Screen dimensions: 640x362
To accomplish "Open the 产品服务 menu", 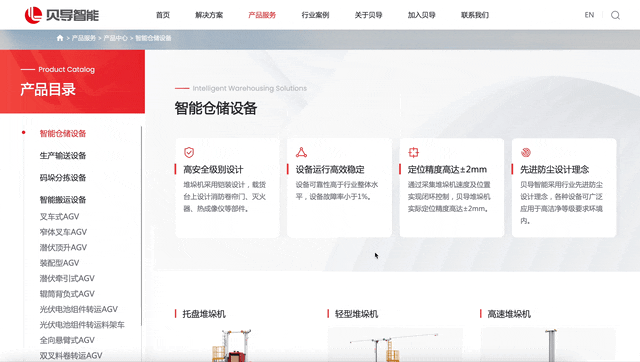I will tap(262, 15).
